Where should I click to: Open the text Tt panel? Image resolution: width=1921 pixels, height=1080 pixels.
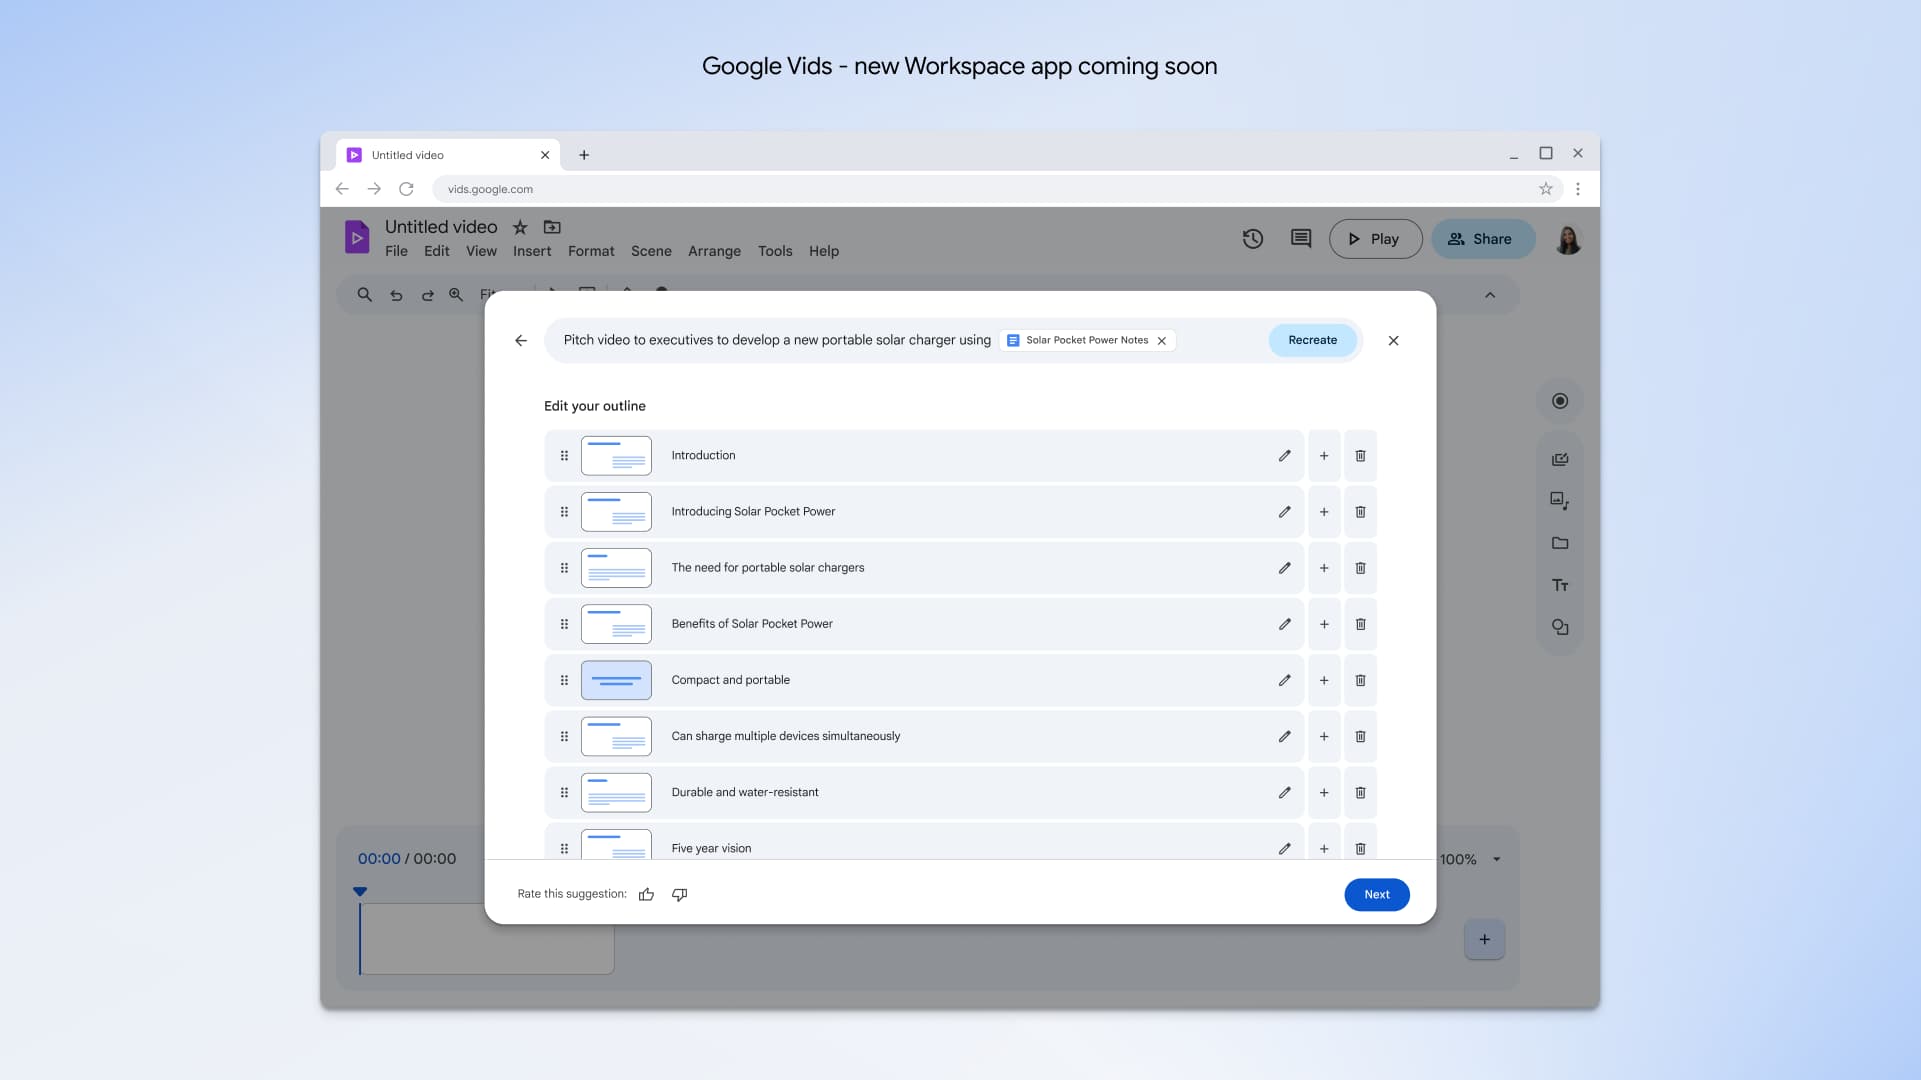tap(1560, 585)
